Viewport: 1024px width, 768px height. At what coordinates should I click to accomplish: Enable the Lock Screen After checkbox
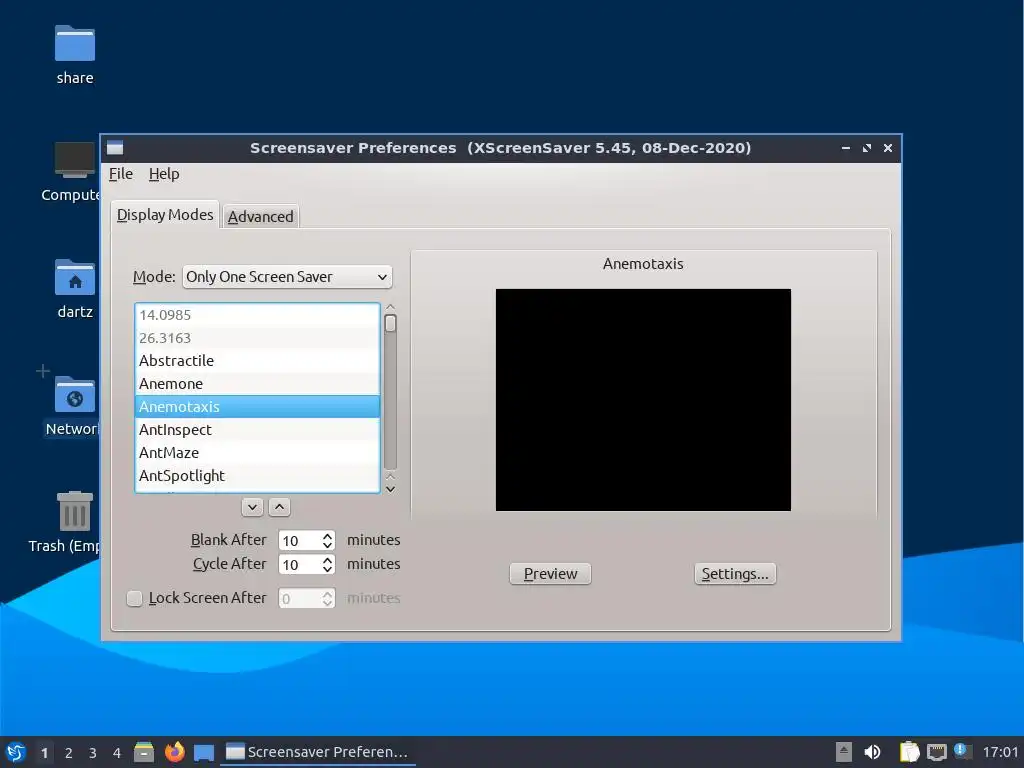point(135,598)
